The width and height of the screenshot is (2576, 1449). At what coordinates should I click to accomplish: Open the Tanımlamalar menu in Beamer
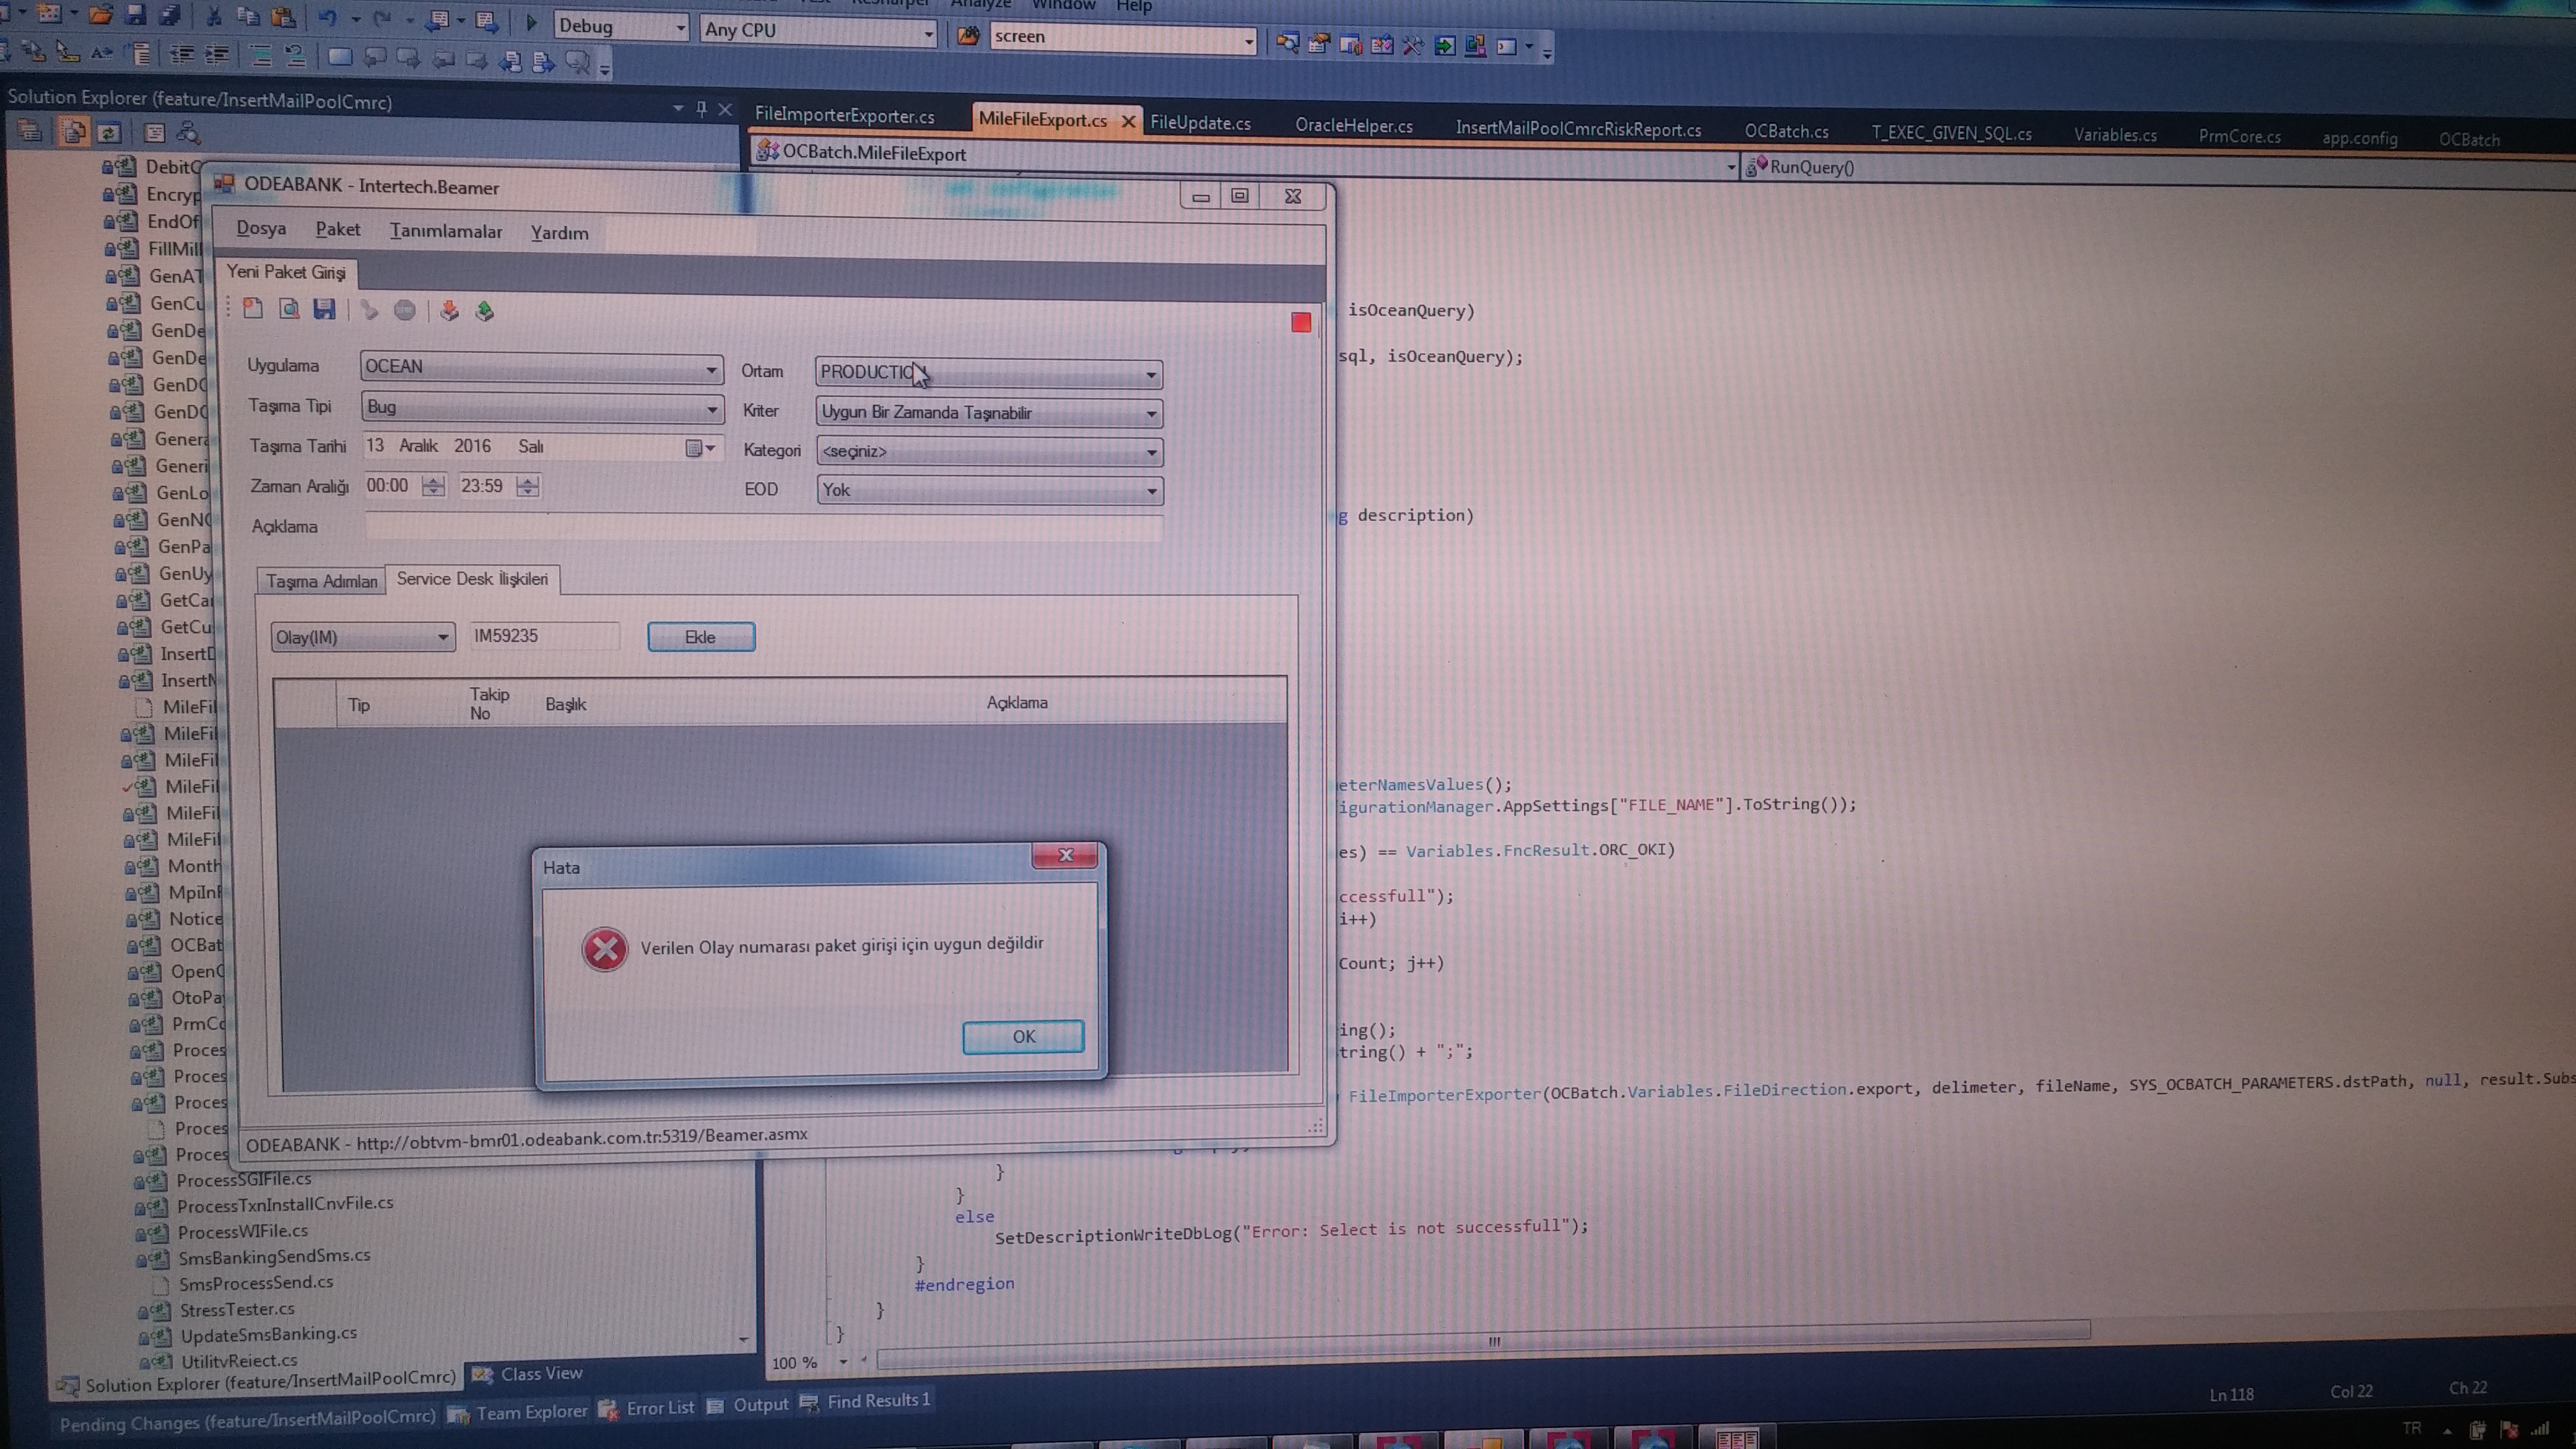tap(446, 231)
